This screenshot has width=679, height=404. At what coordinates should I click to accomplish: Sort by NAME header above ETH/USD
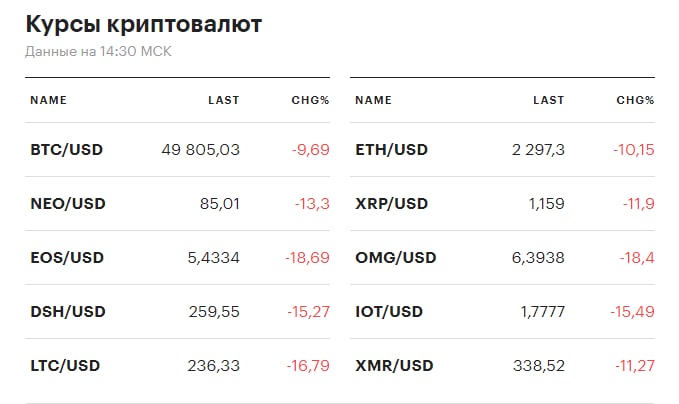373,100
